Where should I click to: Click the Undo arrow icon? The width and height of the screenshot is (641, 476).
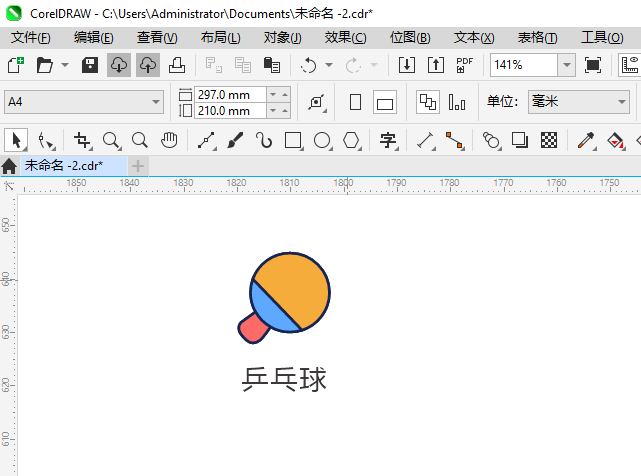pyautogui.click(x=309, y=65)
